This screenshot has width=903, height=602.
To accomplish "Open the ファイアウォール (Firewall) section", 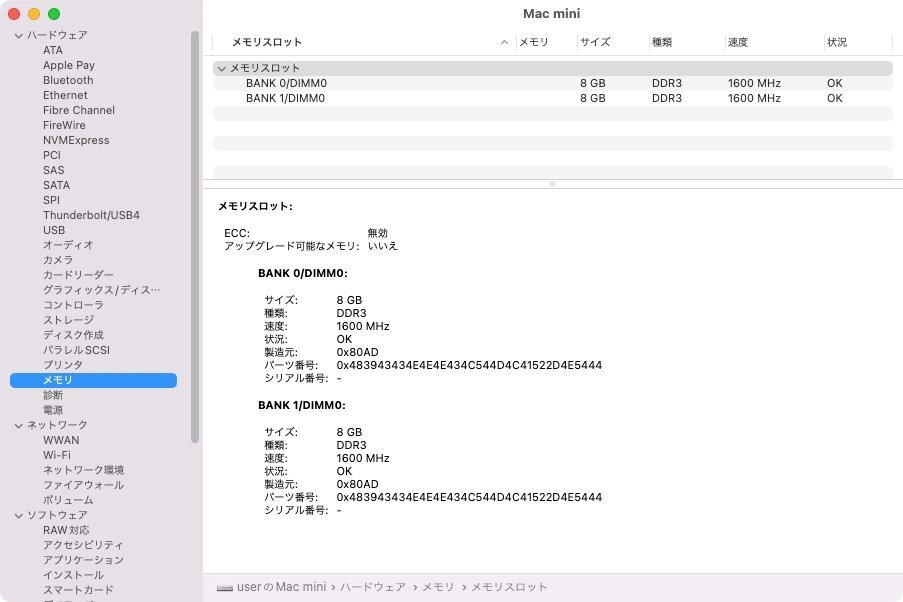I will (x=85, y=485).
